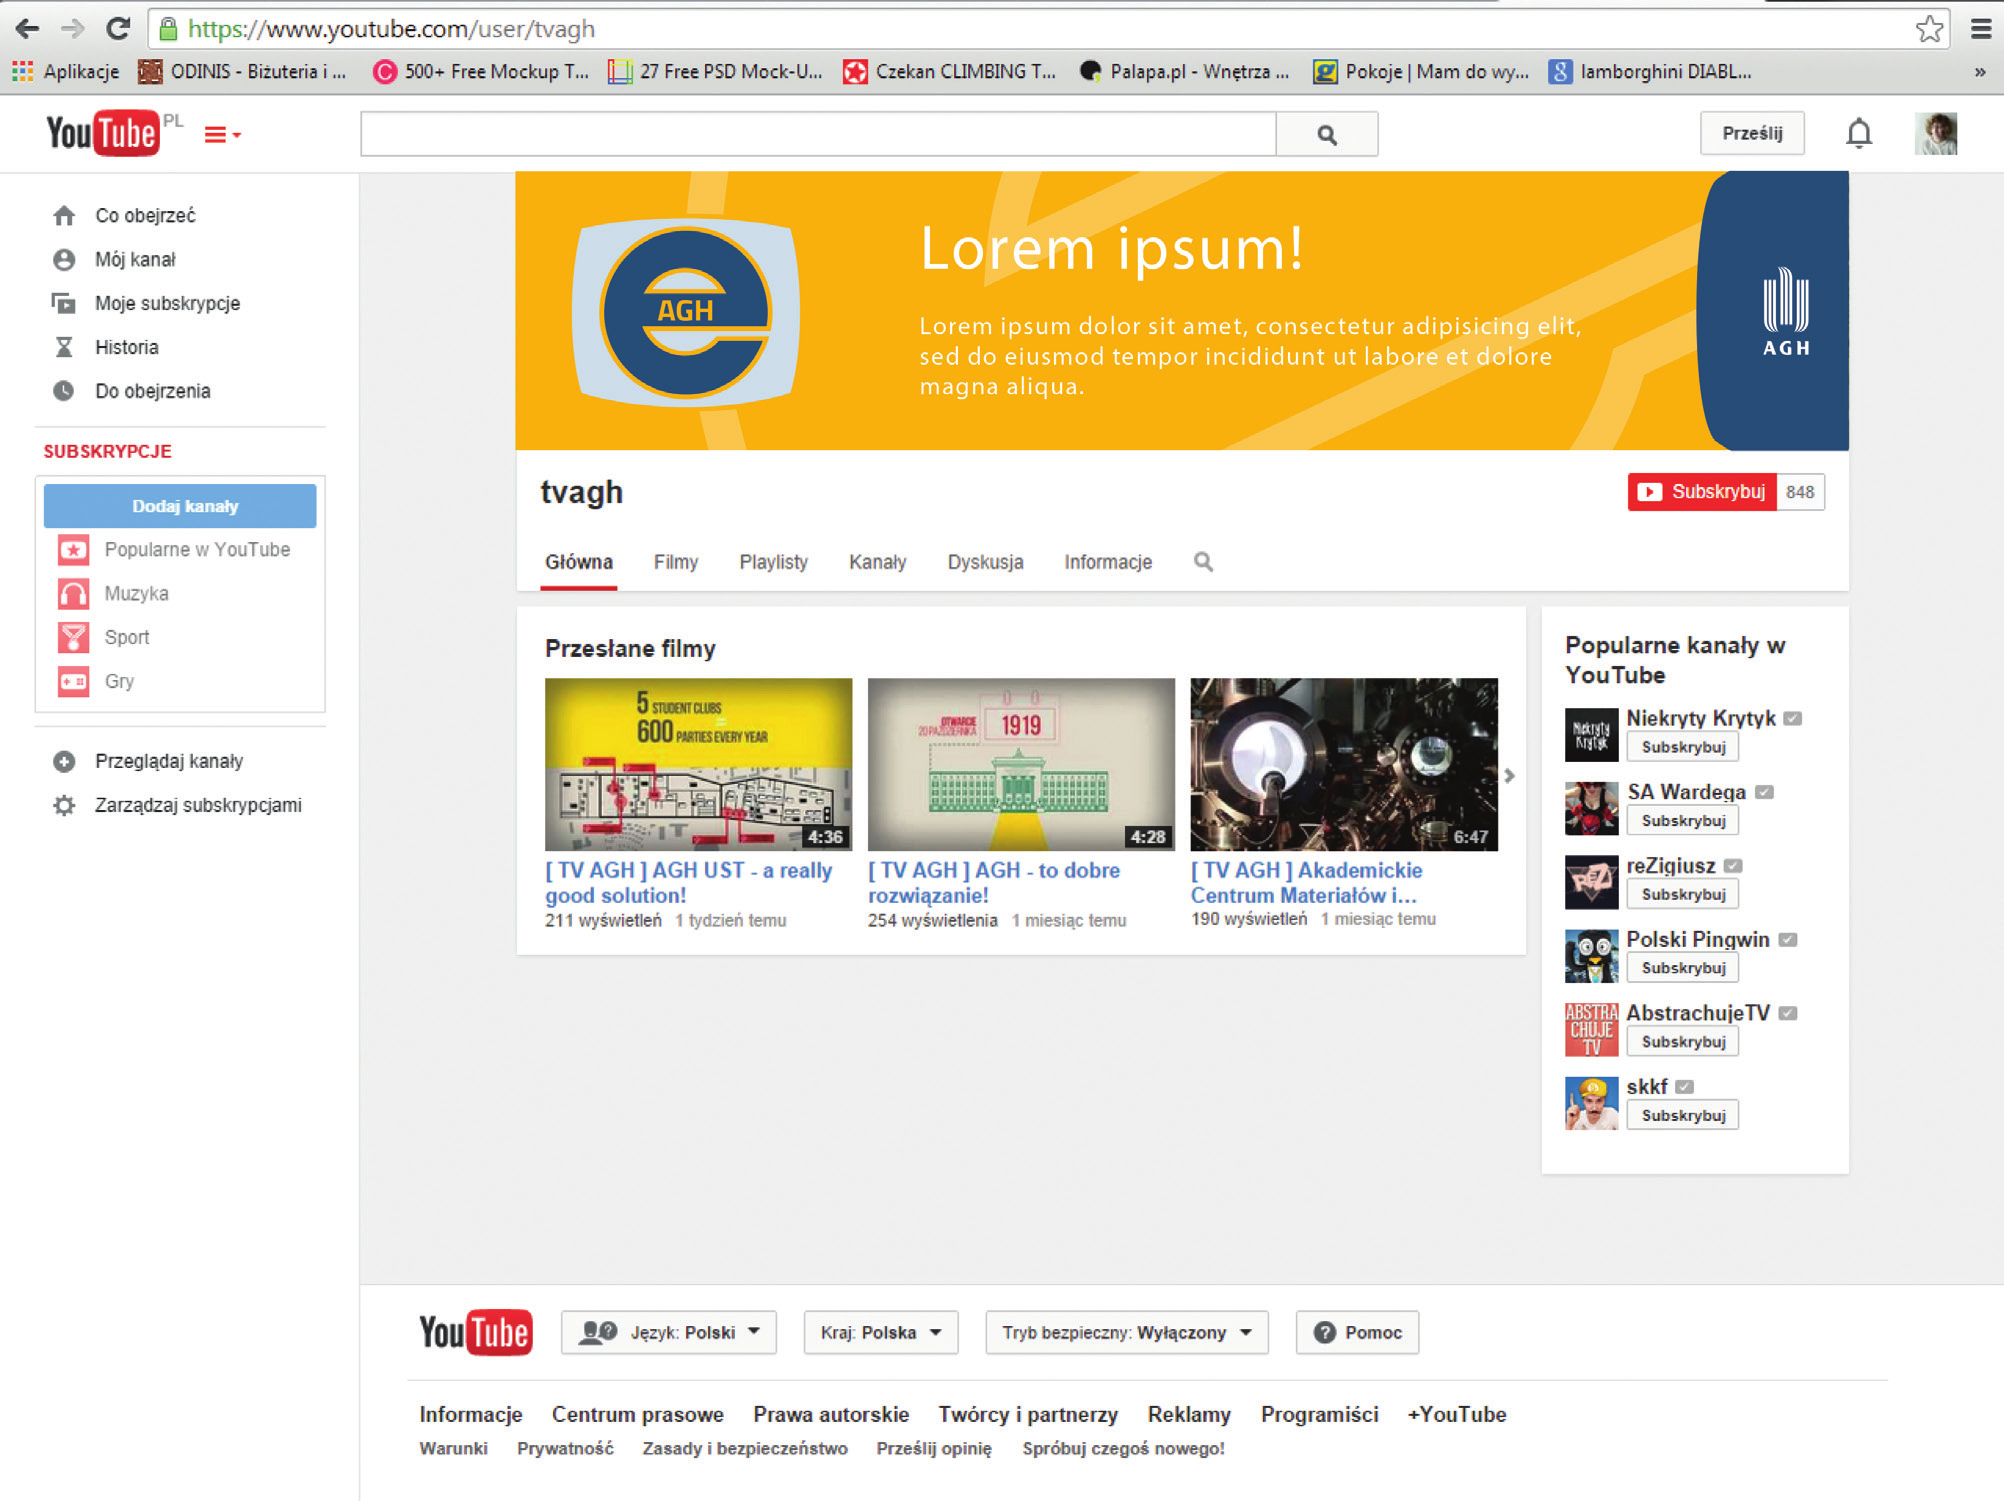
Task: Click the footer YouTube logo
Action: click(476, 1333)
